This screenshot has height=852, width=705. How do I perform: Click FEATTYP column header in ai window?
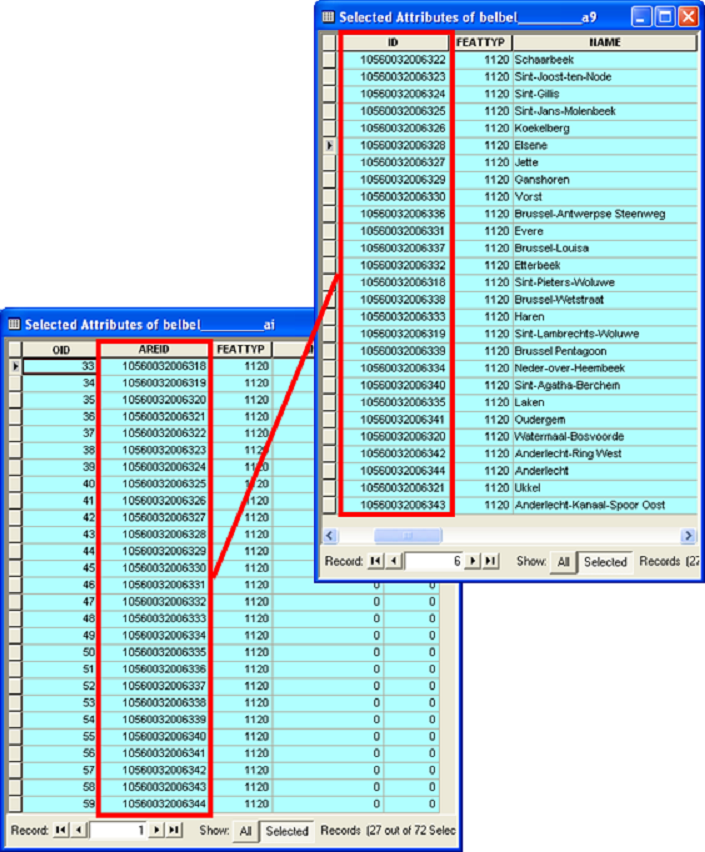tap(241, 349)
